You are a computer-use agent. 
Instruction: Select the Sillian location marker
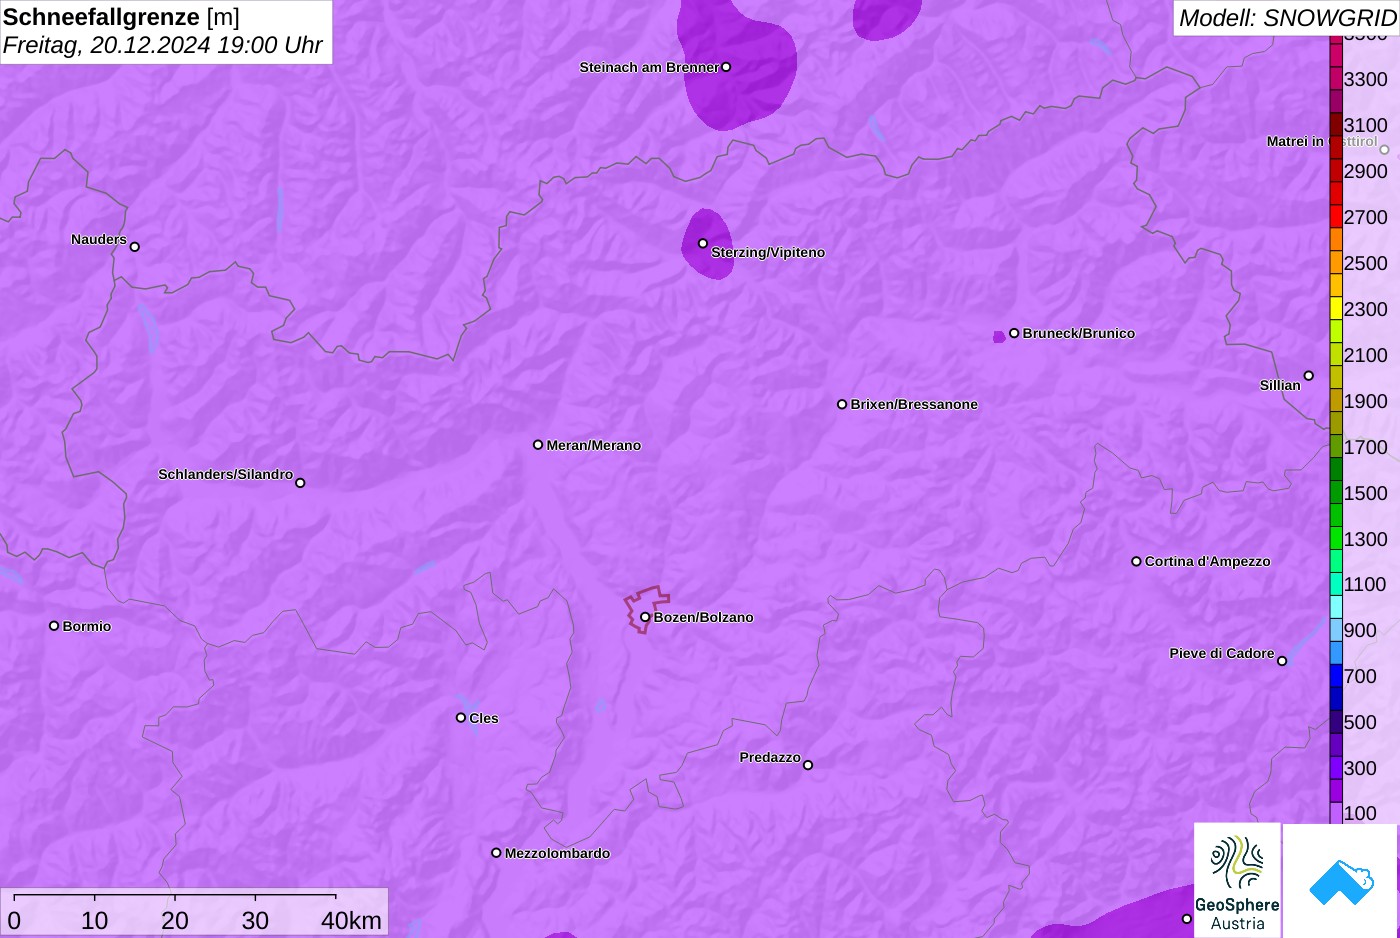[1309, 376]
